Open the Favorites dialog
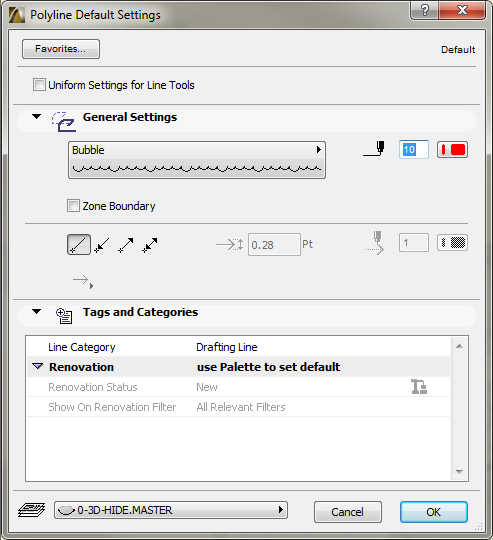The width and height of the screenshot is (493, 540). point(61,49)
